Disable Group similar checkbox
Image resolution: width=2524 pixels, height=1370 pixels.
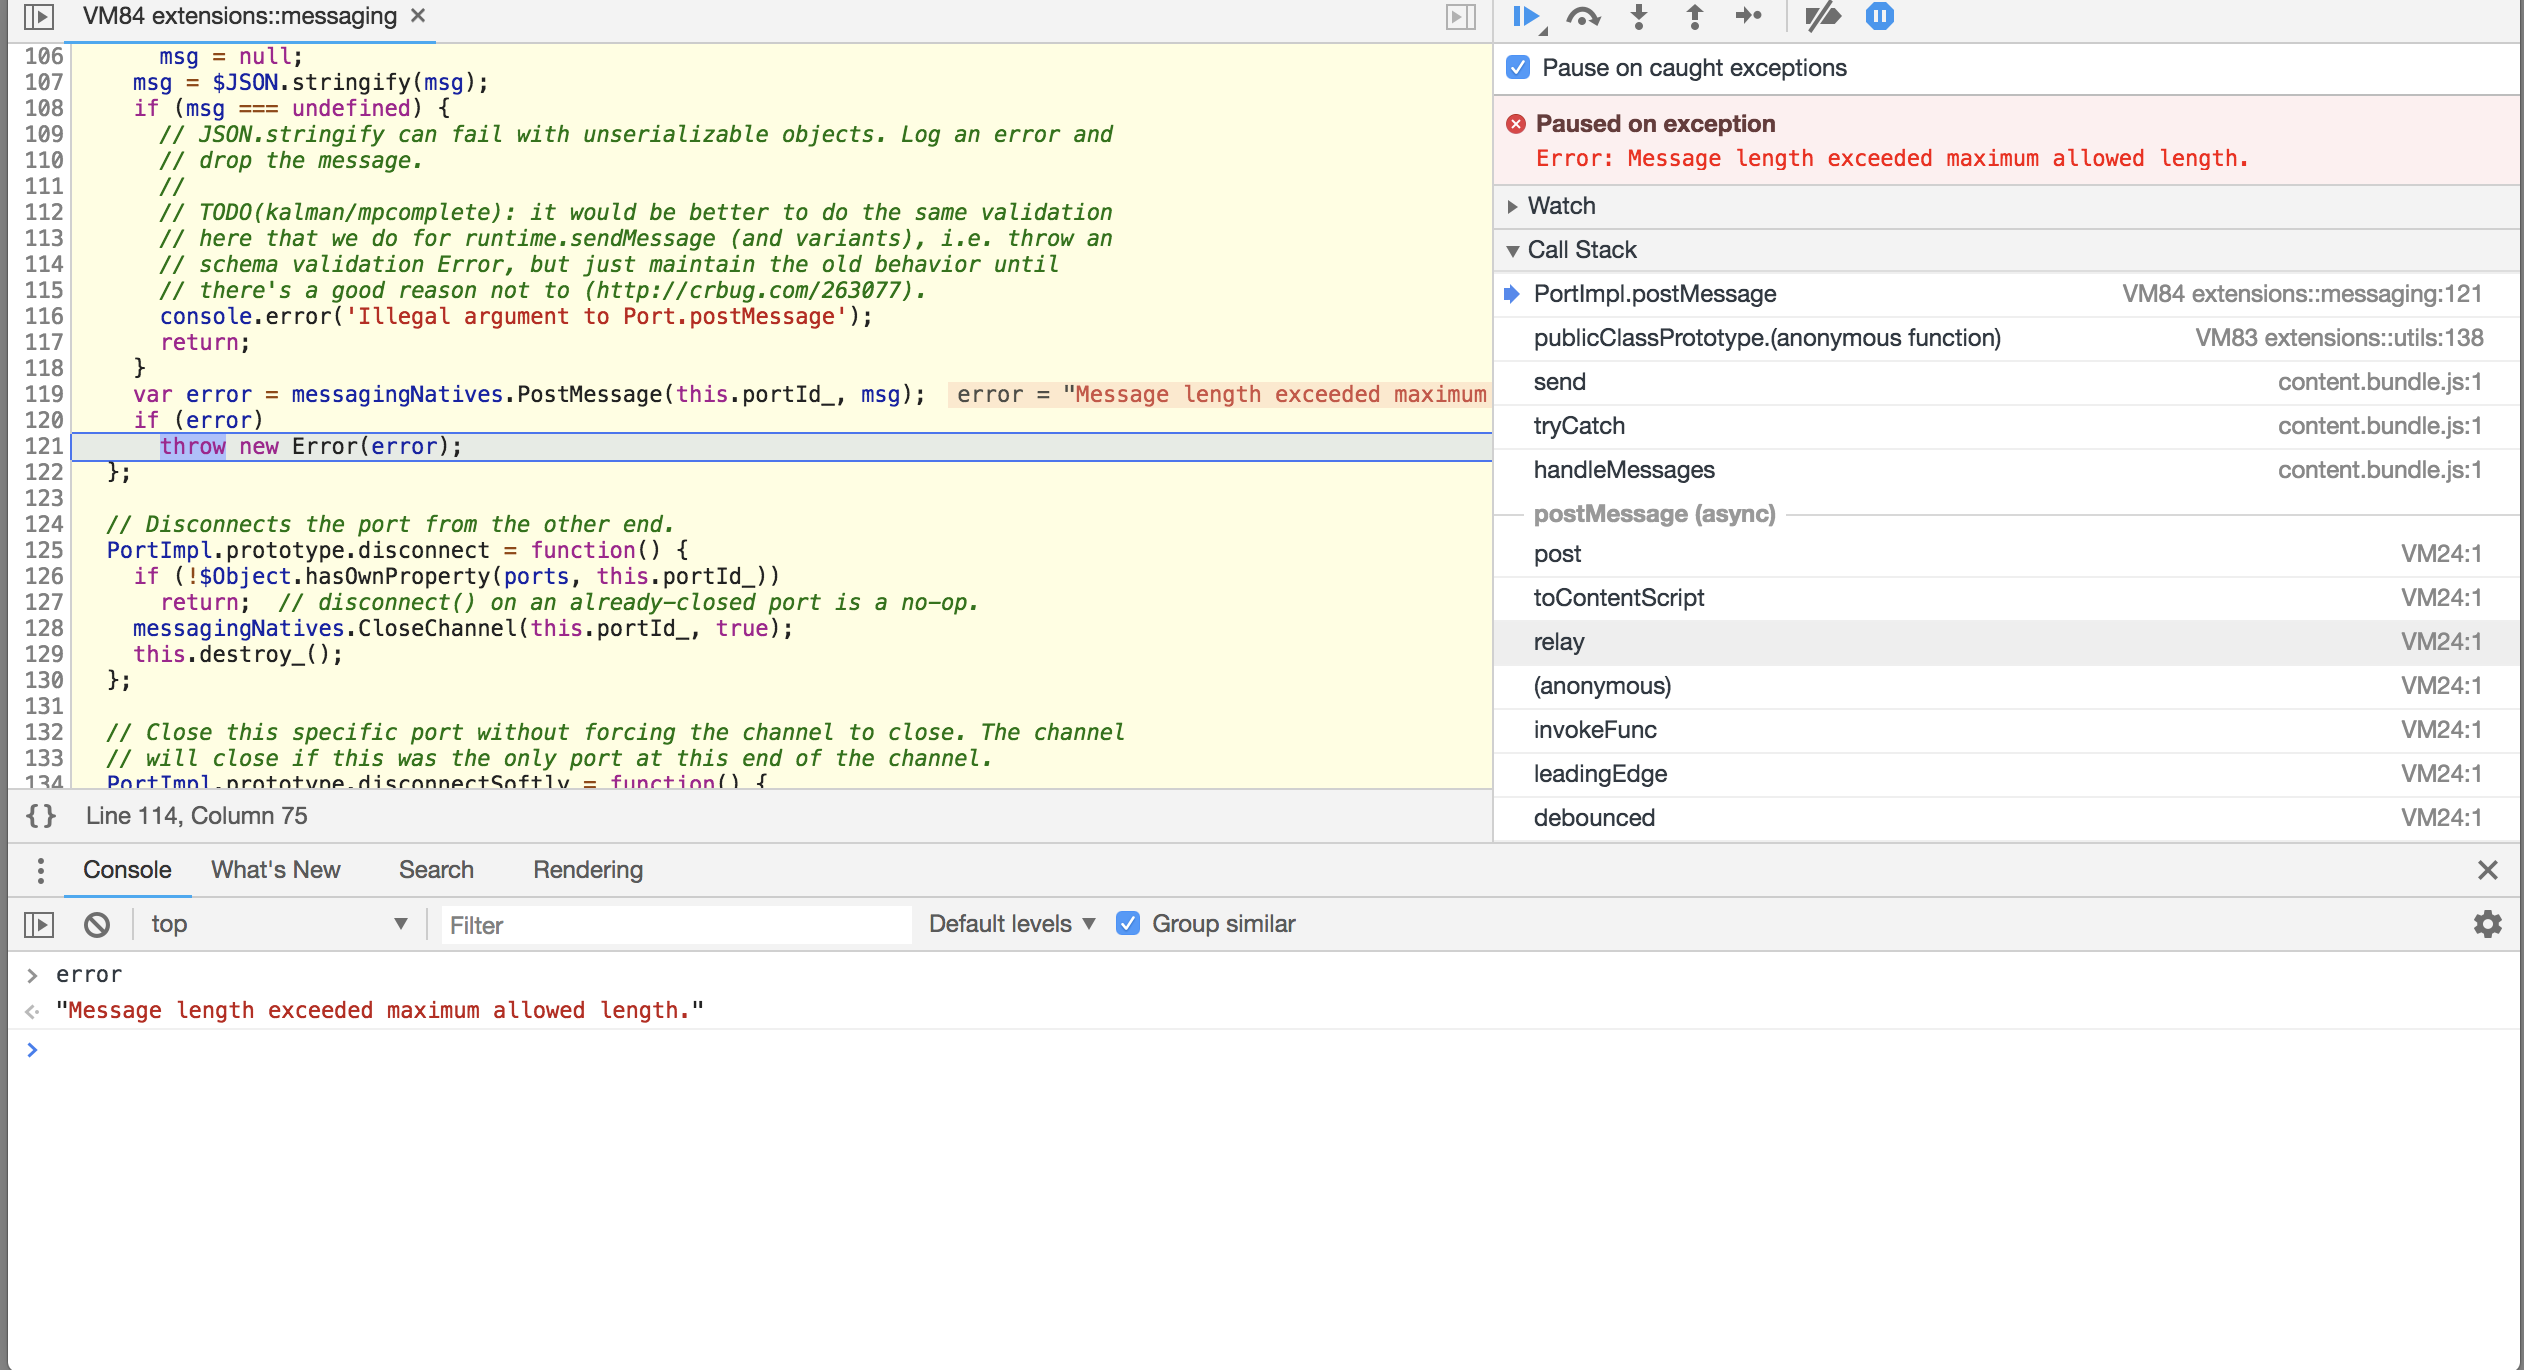click(x=1128, y=924)
